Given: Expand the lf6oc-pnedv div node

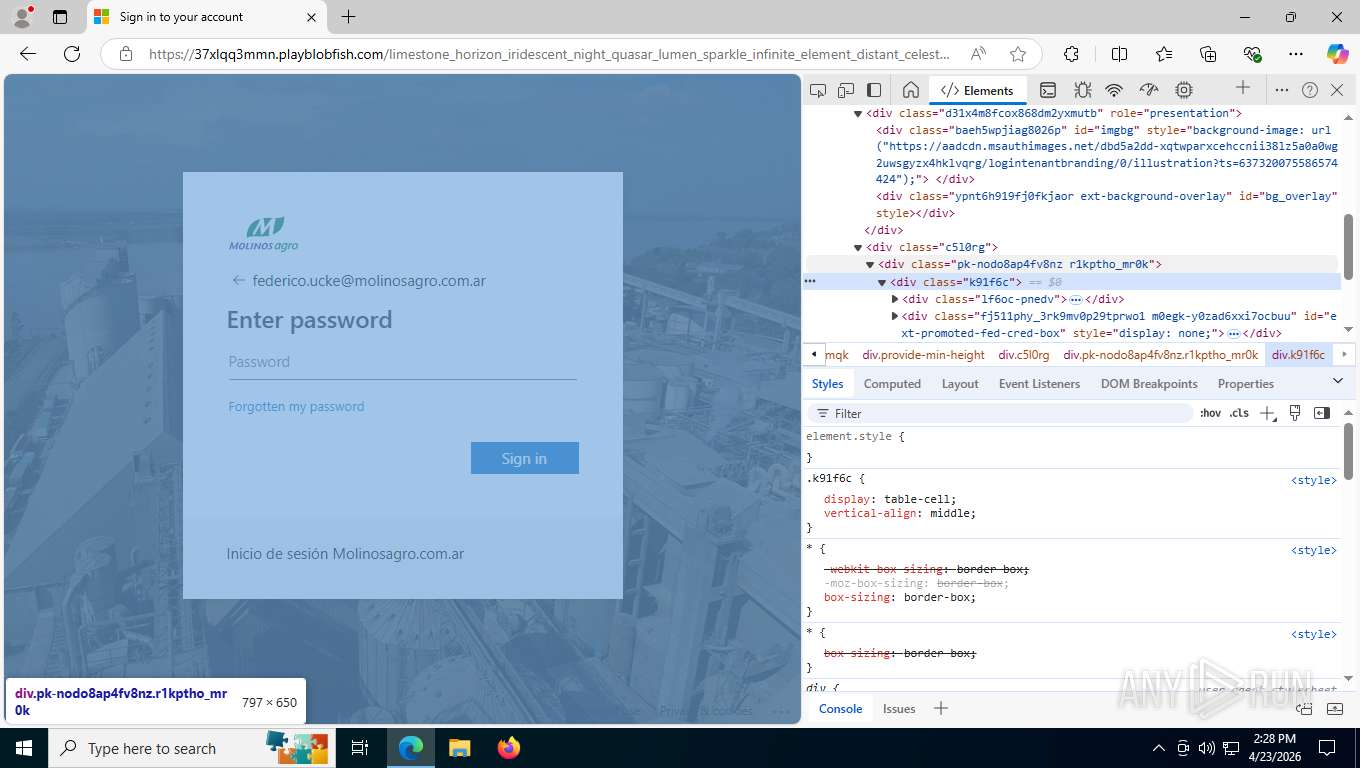Looking at the screenshot, I should pos(895,299).
